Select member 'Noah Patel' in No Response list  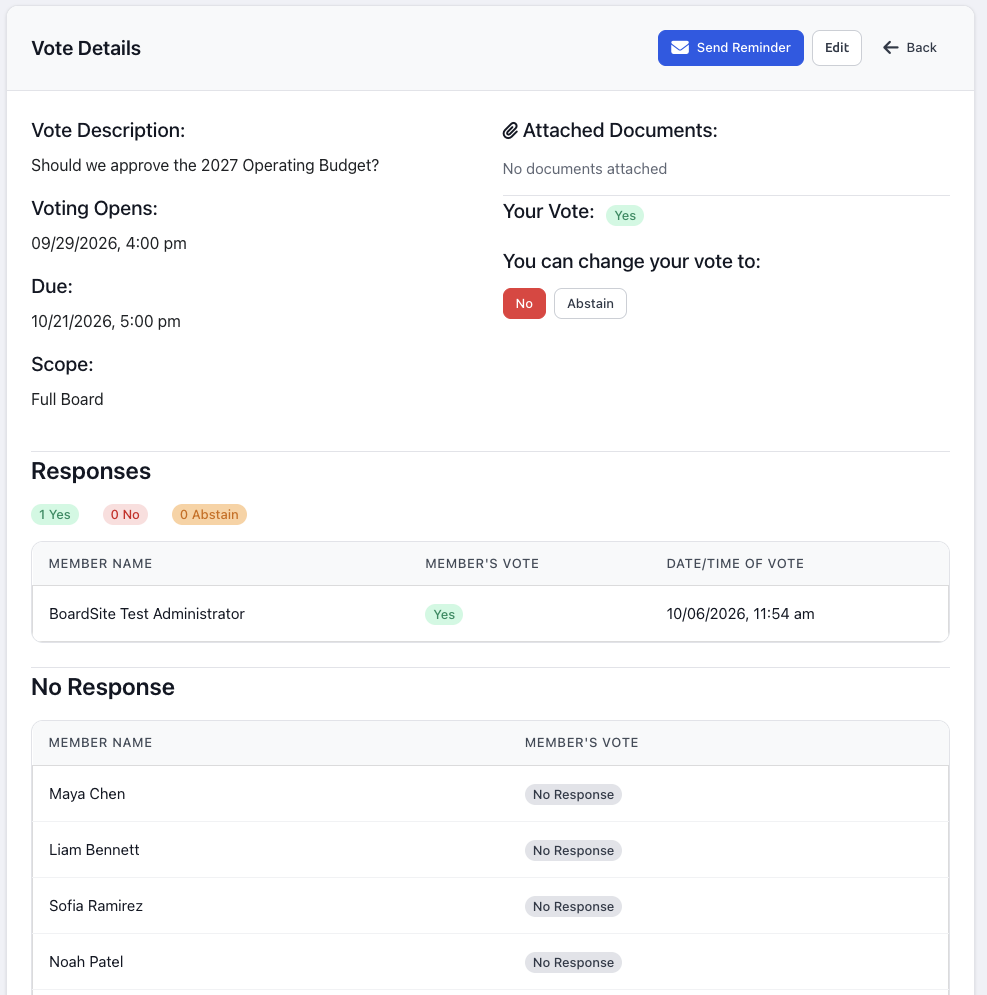86,961
